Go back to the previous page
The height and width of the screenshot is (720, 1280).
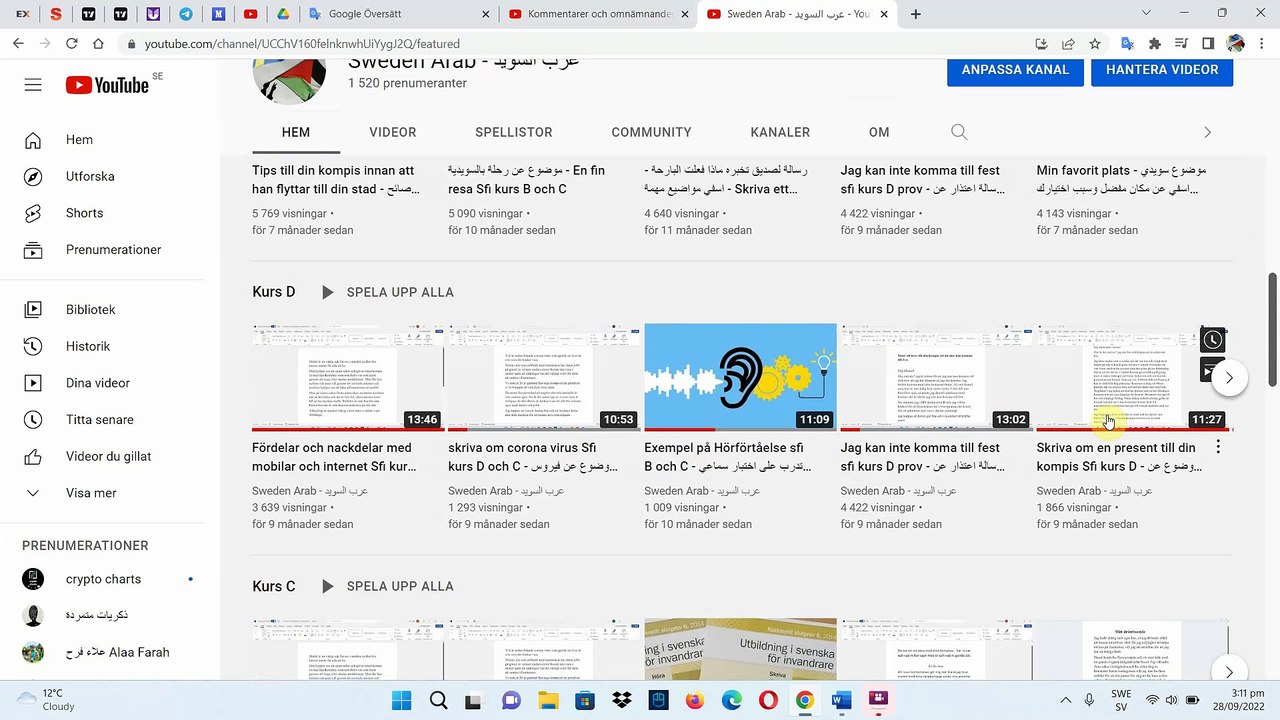(18, 44)
